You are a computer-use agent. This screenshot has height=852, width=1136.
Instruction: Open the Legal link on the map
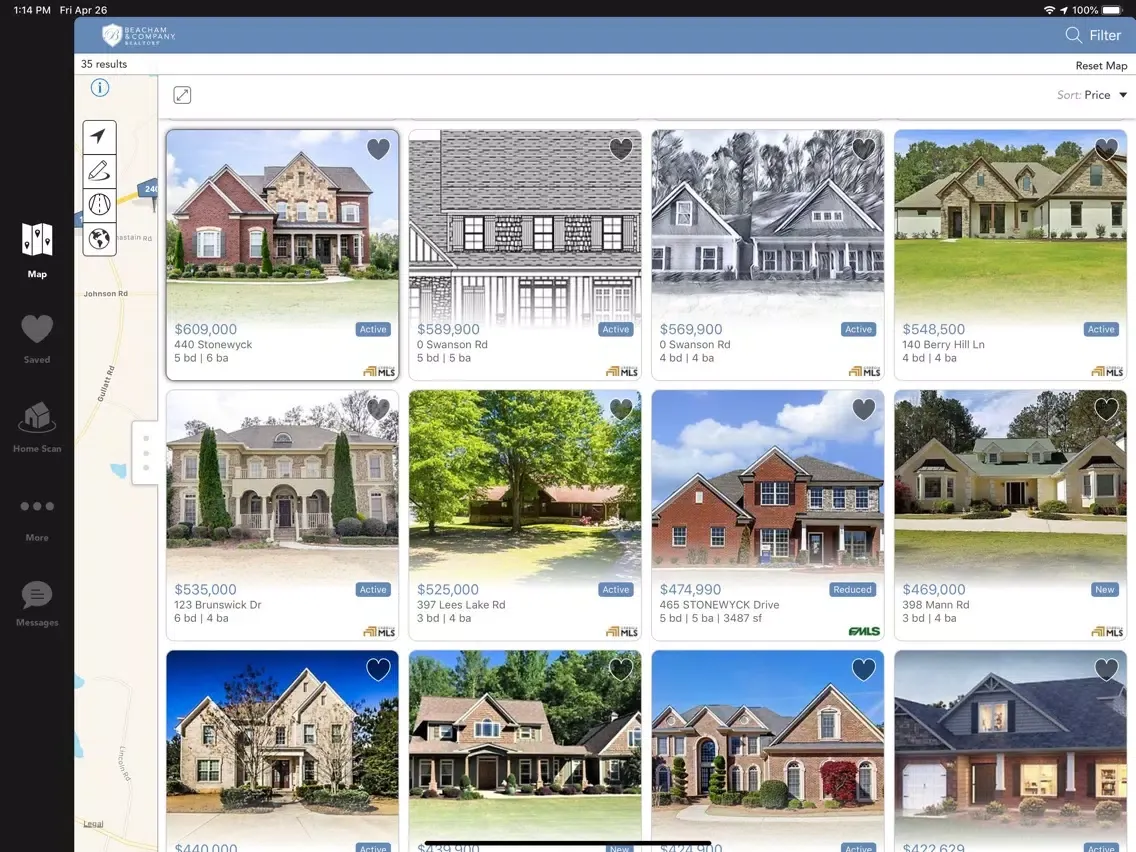93,824
